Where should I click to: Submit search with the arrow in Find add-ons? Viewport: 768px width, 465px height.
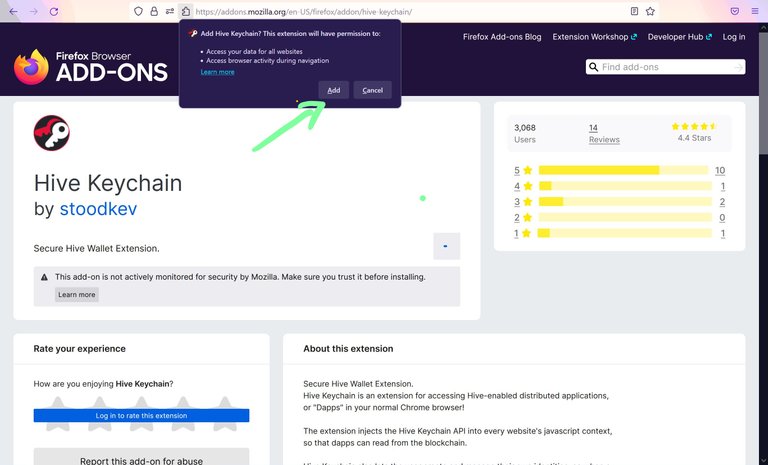pos(738,67)
